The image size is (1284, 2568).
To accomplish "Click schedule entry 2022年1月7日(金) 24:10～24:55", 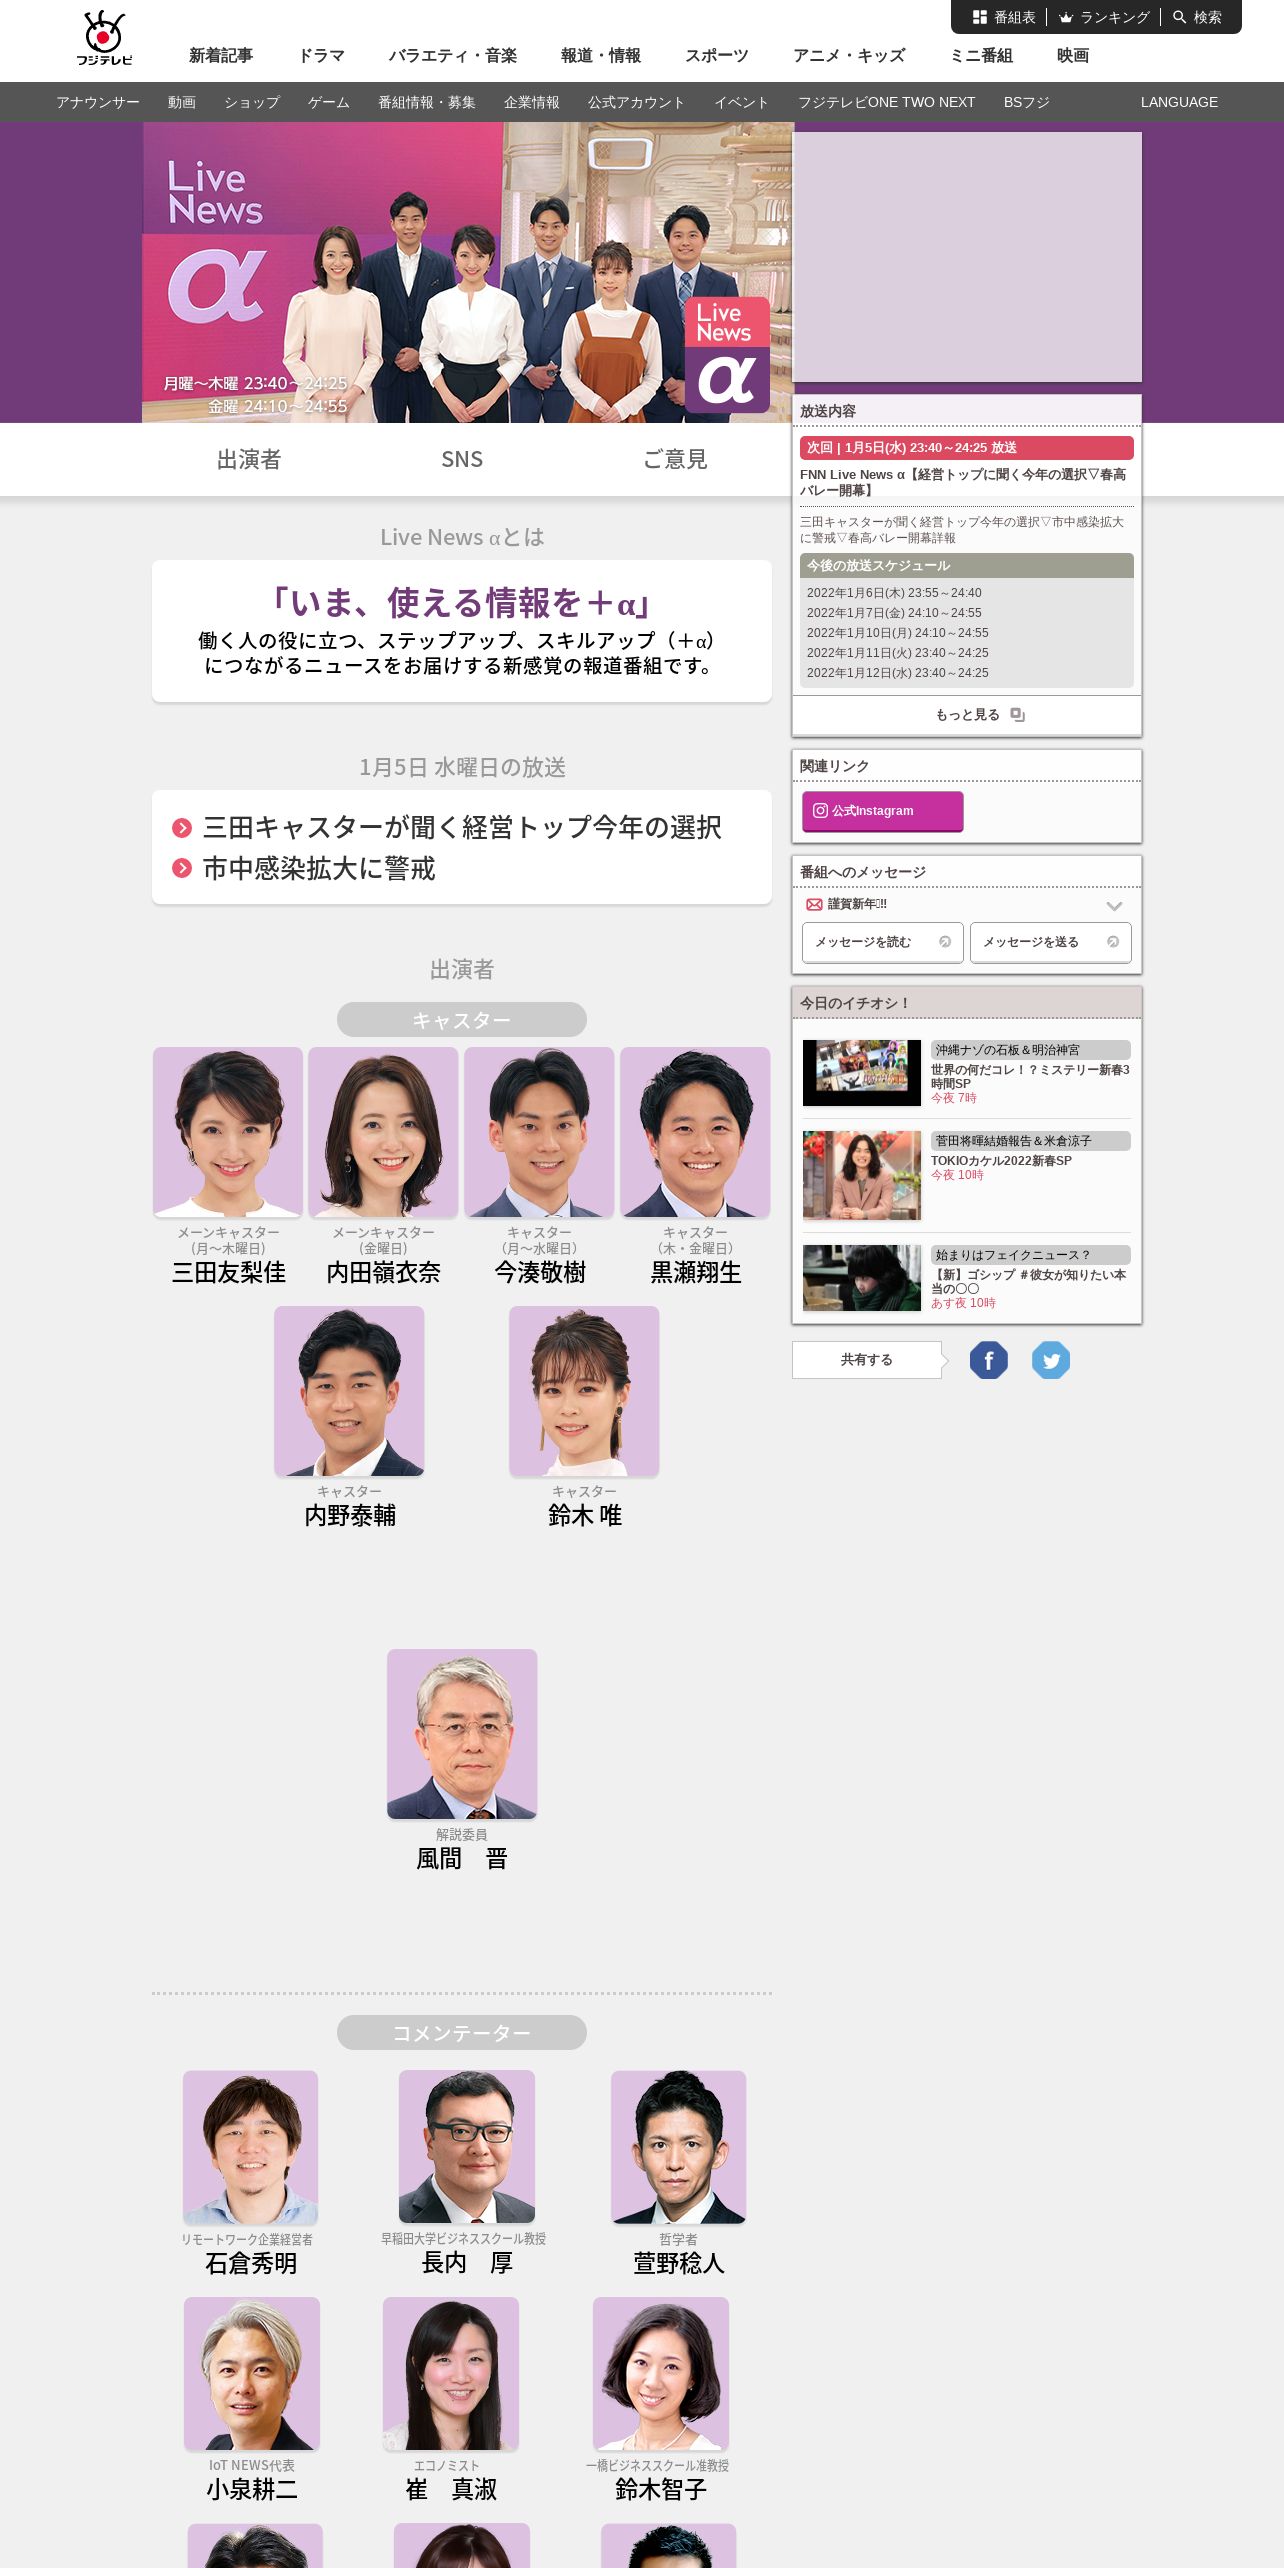I will pyautogui.click(x=894, y=613).
